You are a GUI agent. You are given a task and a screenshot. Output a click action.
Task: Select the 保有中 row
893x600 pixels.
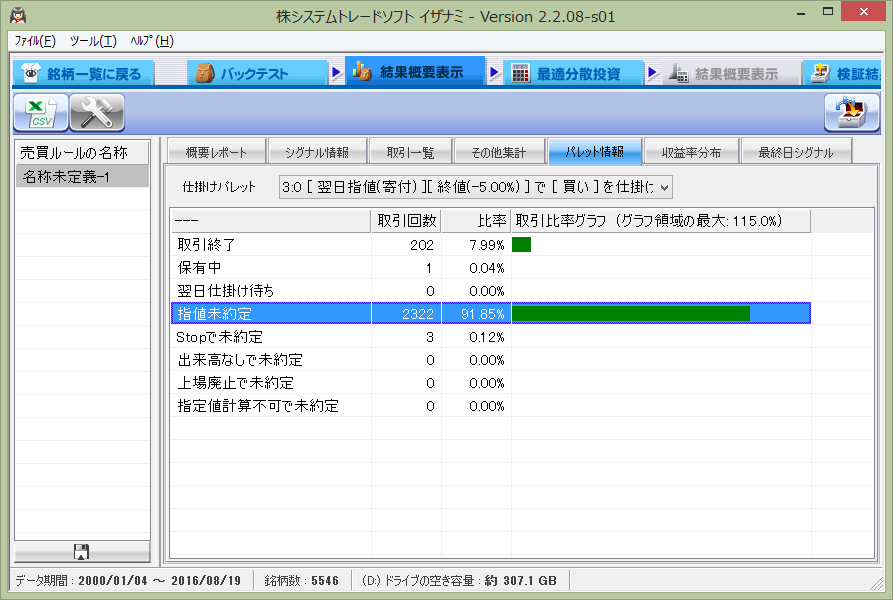491,268
